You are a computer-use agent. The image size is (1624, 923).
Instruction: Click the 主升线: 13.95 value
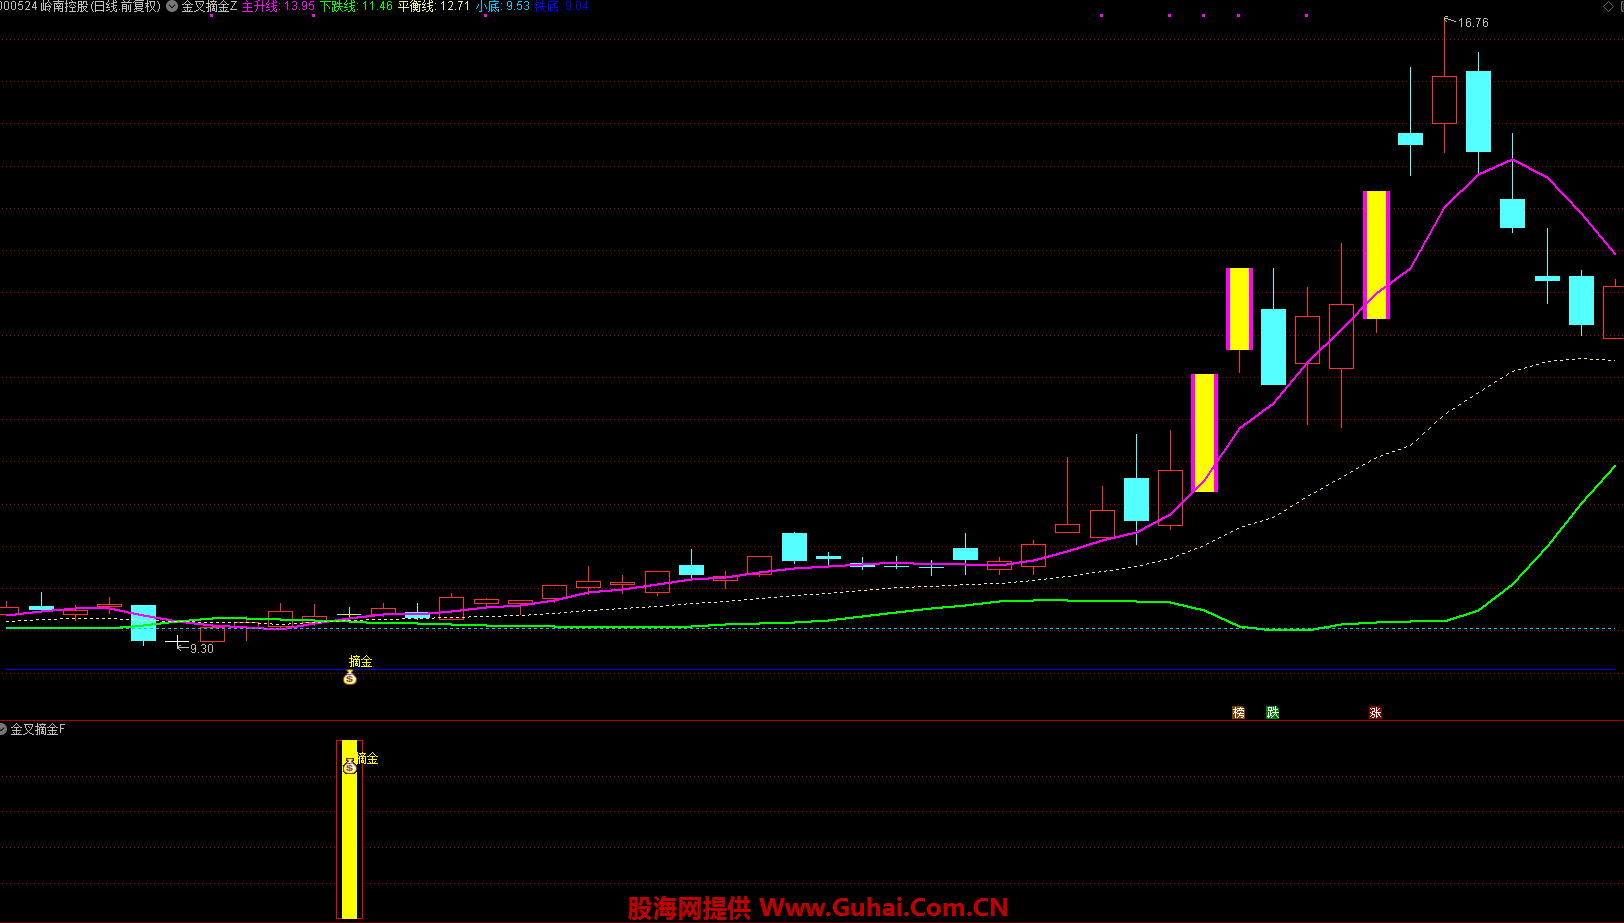pos(278,6)
